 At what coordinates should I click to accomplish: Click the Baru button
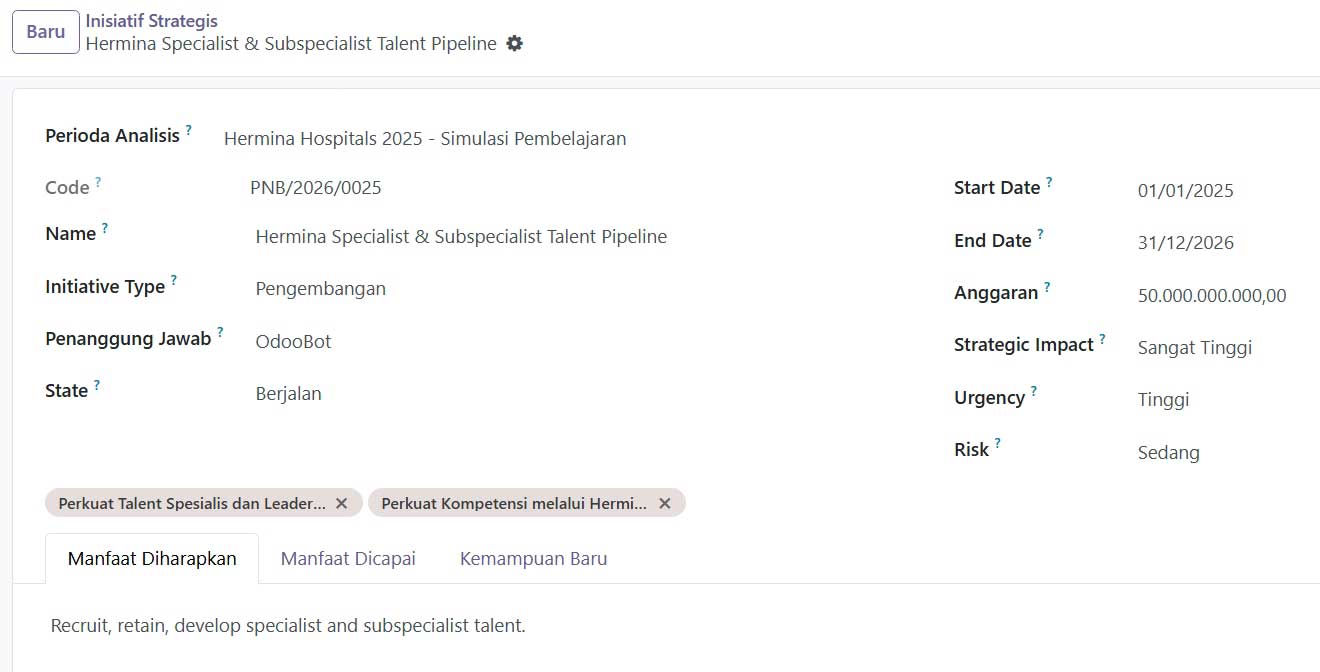(46, 32)
